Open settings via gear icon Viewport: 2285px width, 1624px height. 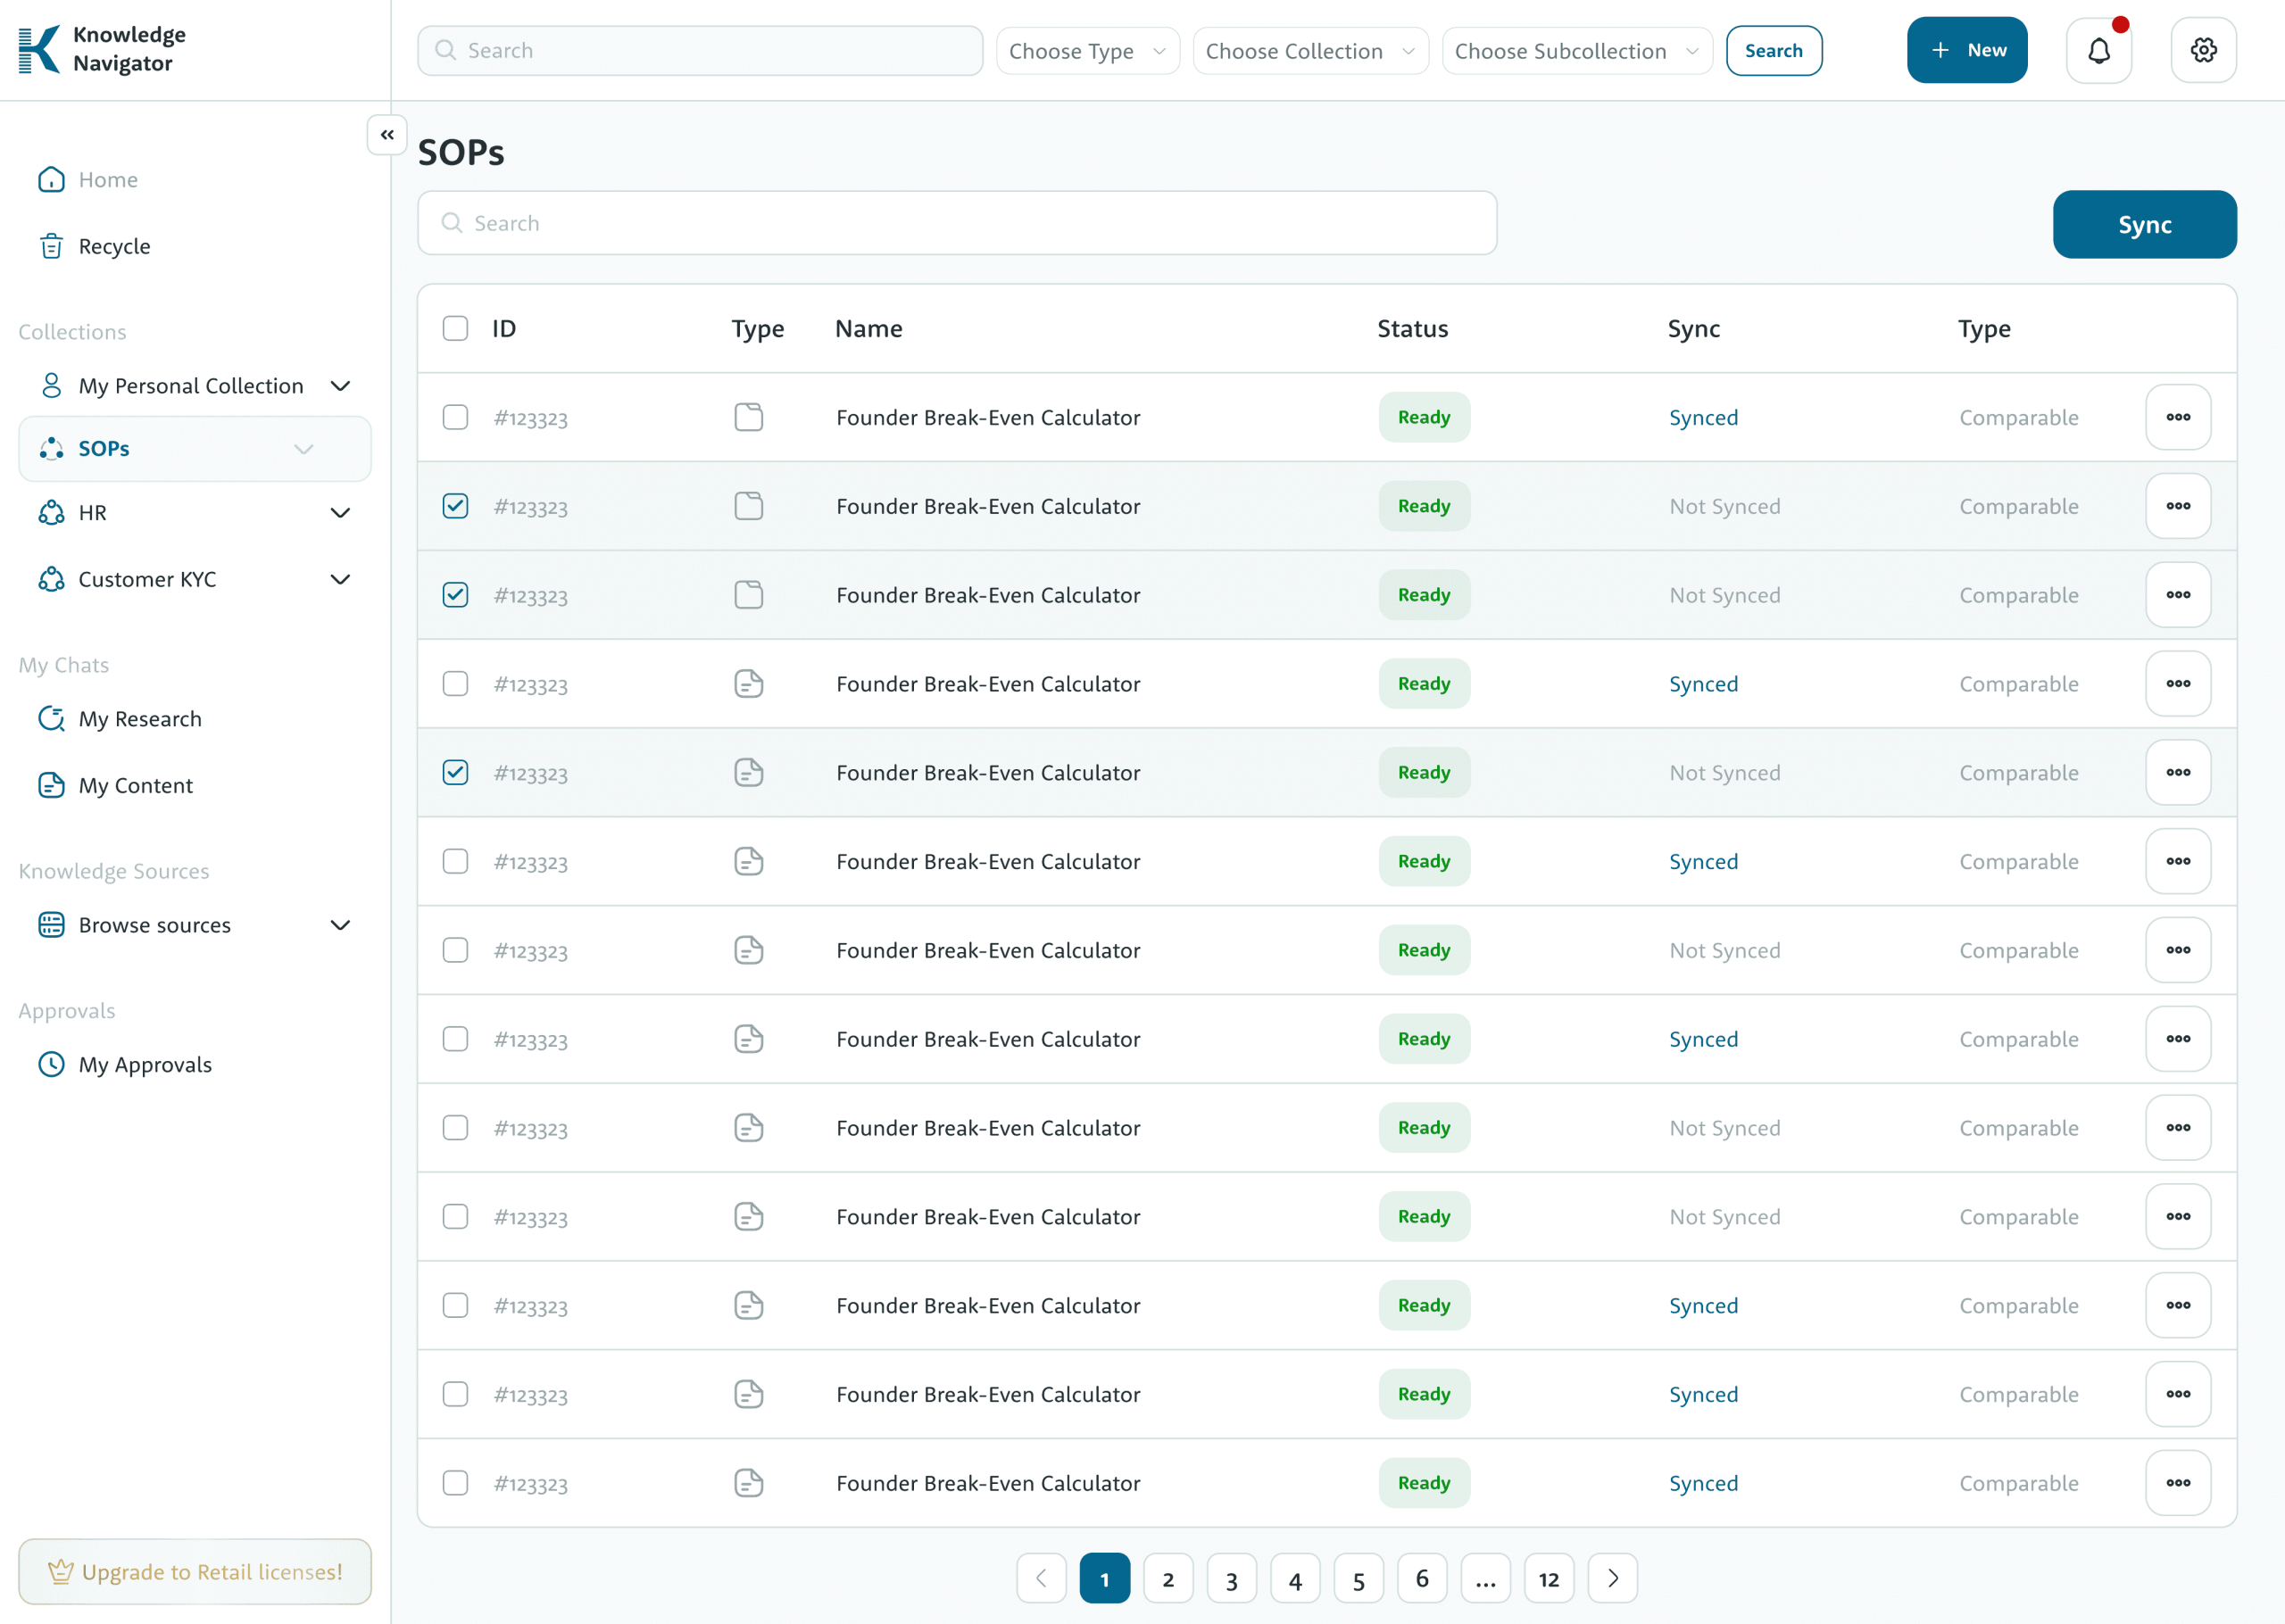pyautogui.click(x=2203, y=50)
